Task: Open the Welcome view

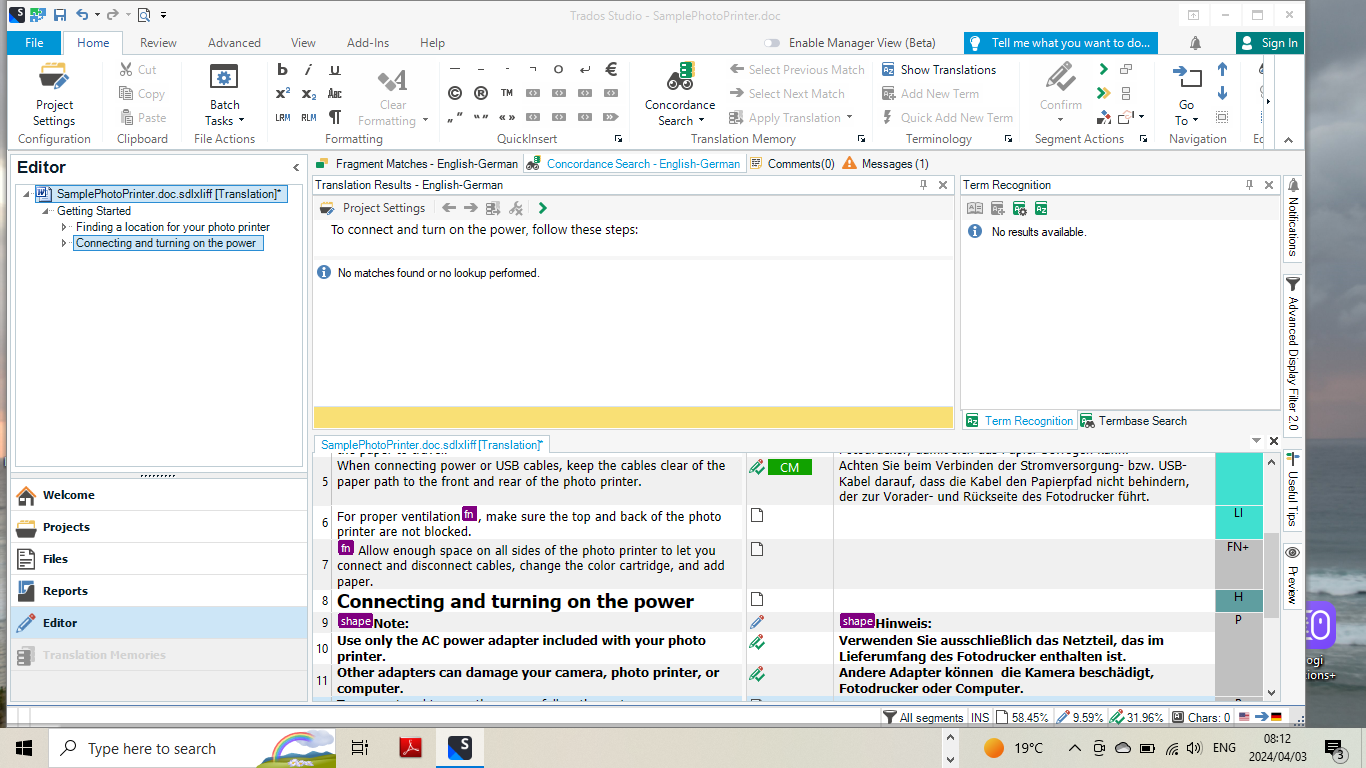Action: coord(159,495)
